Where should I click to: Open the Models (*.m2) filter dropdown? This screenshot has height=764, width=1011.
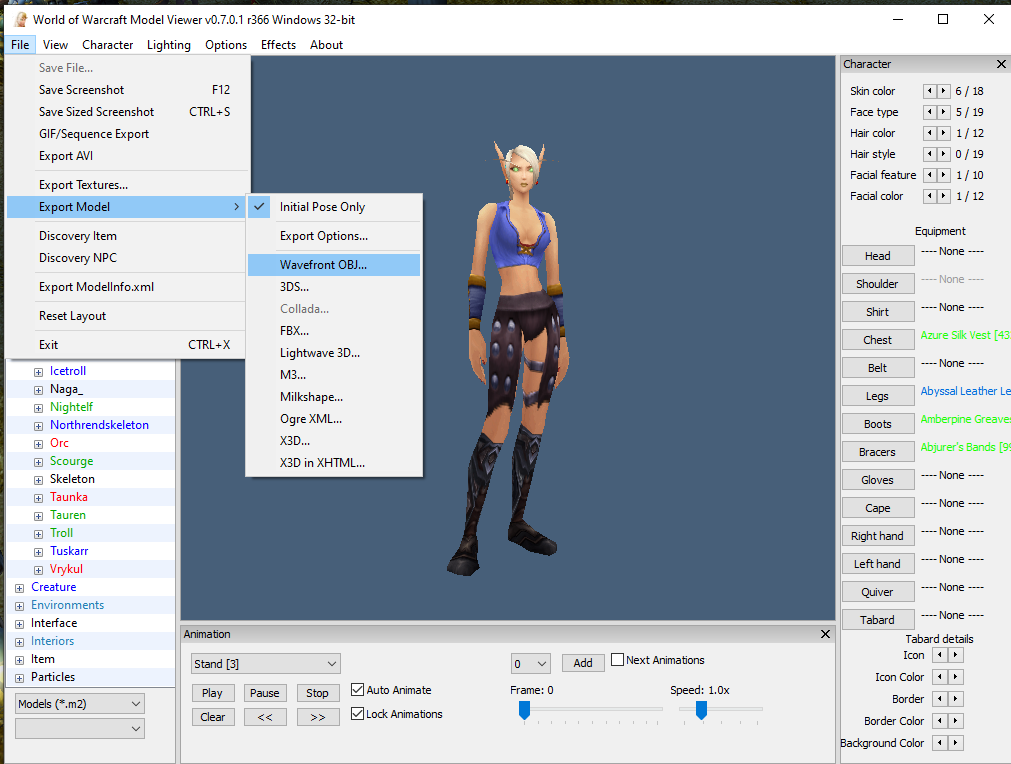click(x=79, y=703)
